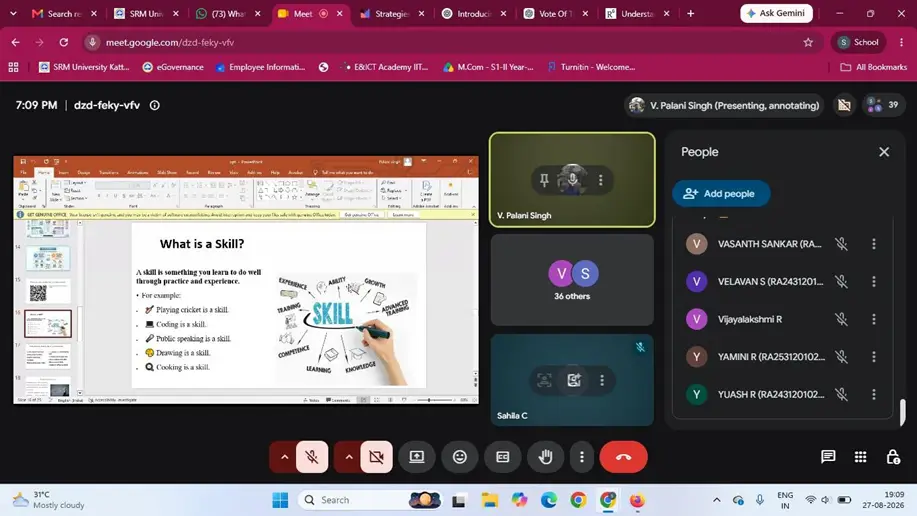Unmute your microphone
917x516 pixels.
(x=312, y=456)
